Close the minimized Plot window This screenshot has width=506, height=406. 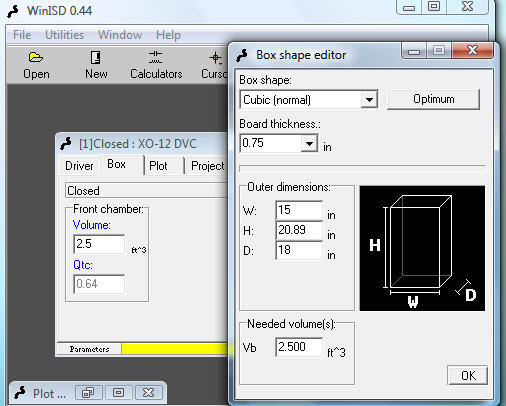[x=149, y=393]
